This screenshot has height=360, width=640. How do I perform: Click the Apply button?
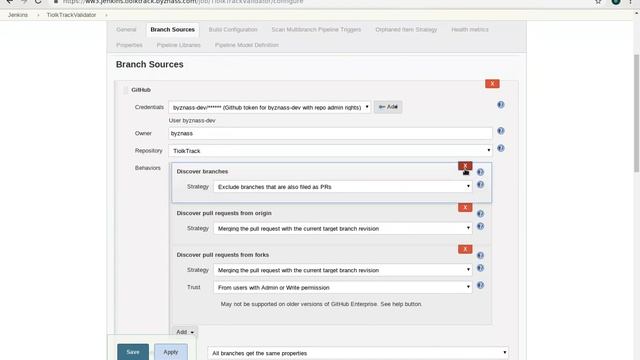171,352
